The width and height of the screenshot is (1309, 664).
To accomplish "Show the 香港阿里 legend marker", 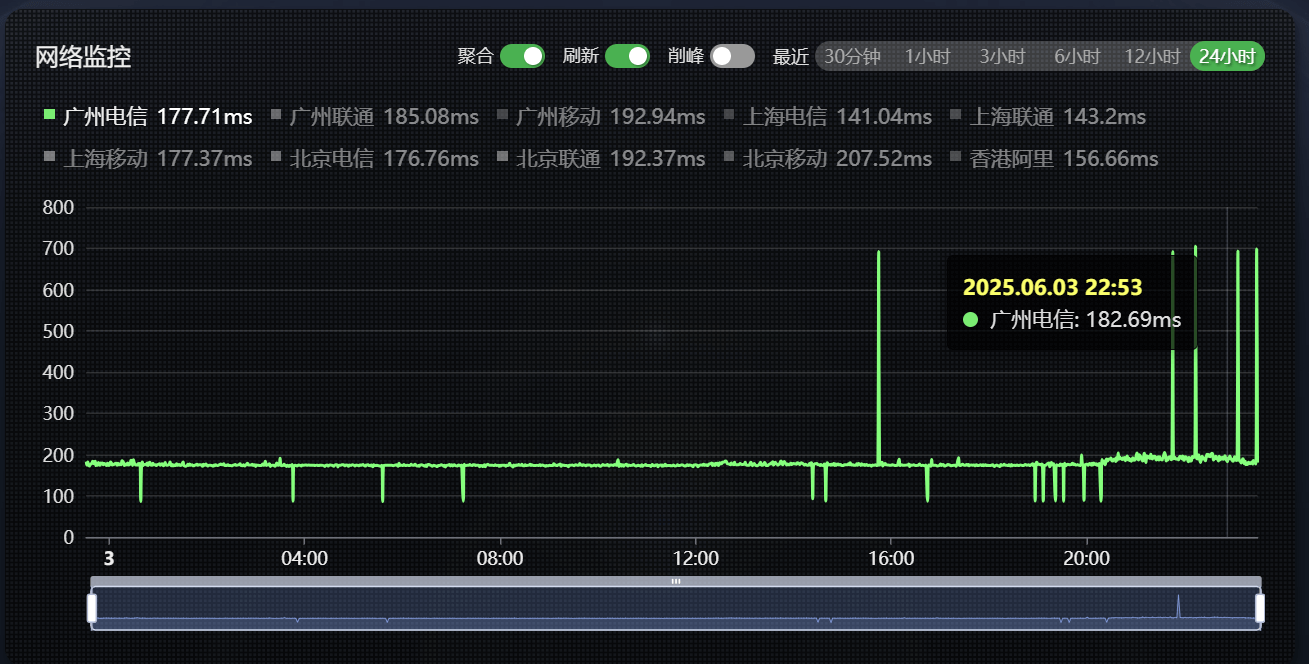I will (956, 157).
